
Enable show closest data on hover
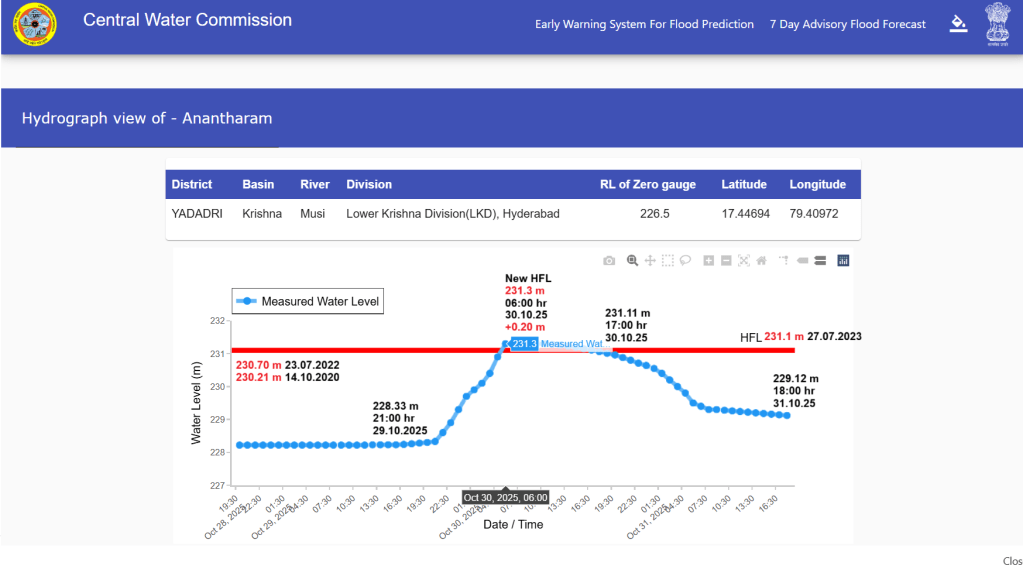tap(802, 261)
